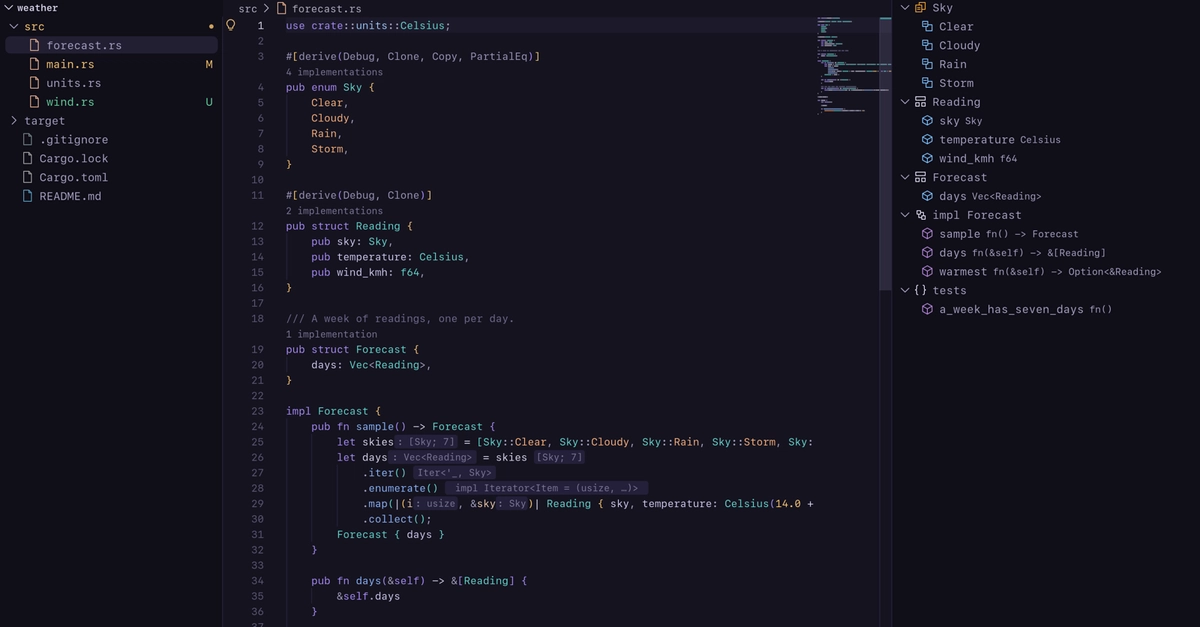Click the file icon next to Cargo.toml

tap(28, 178)
